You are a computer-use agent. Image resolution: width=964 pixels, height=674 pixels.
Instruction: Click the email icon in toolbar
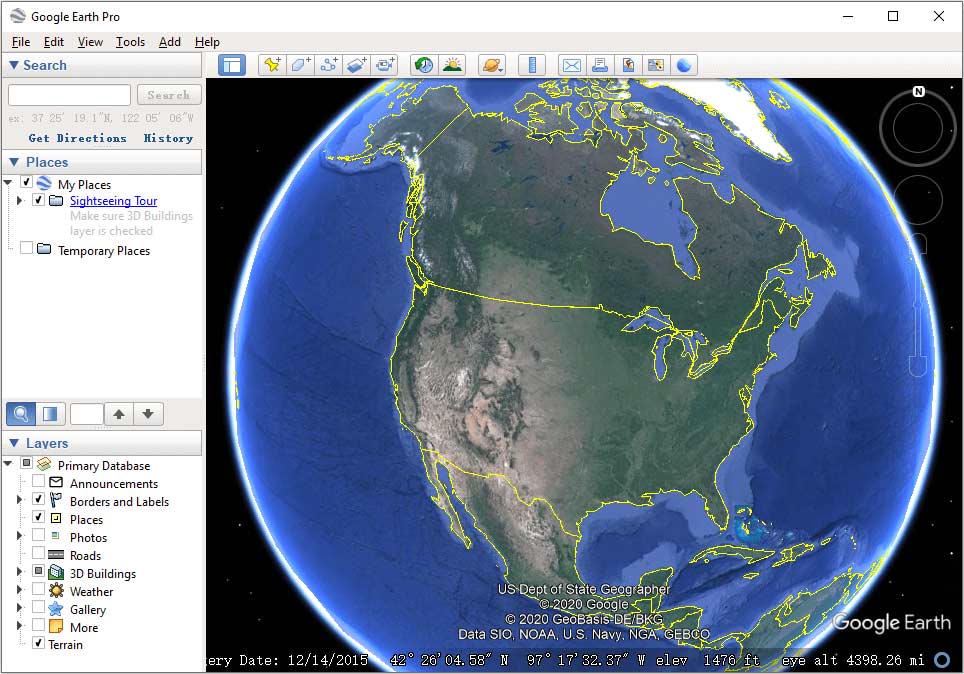coord(572,65)
